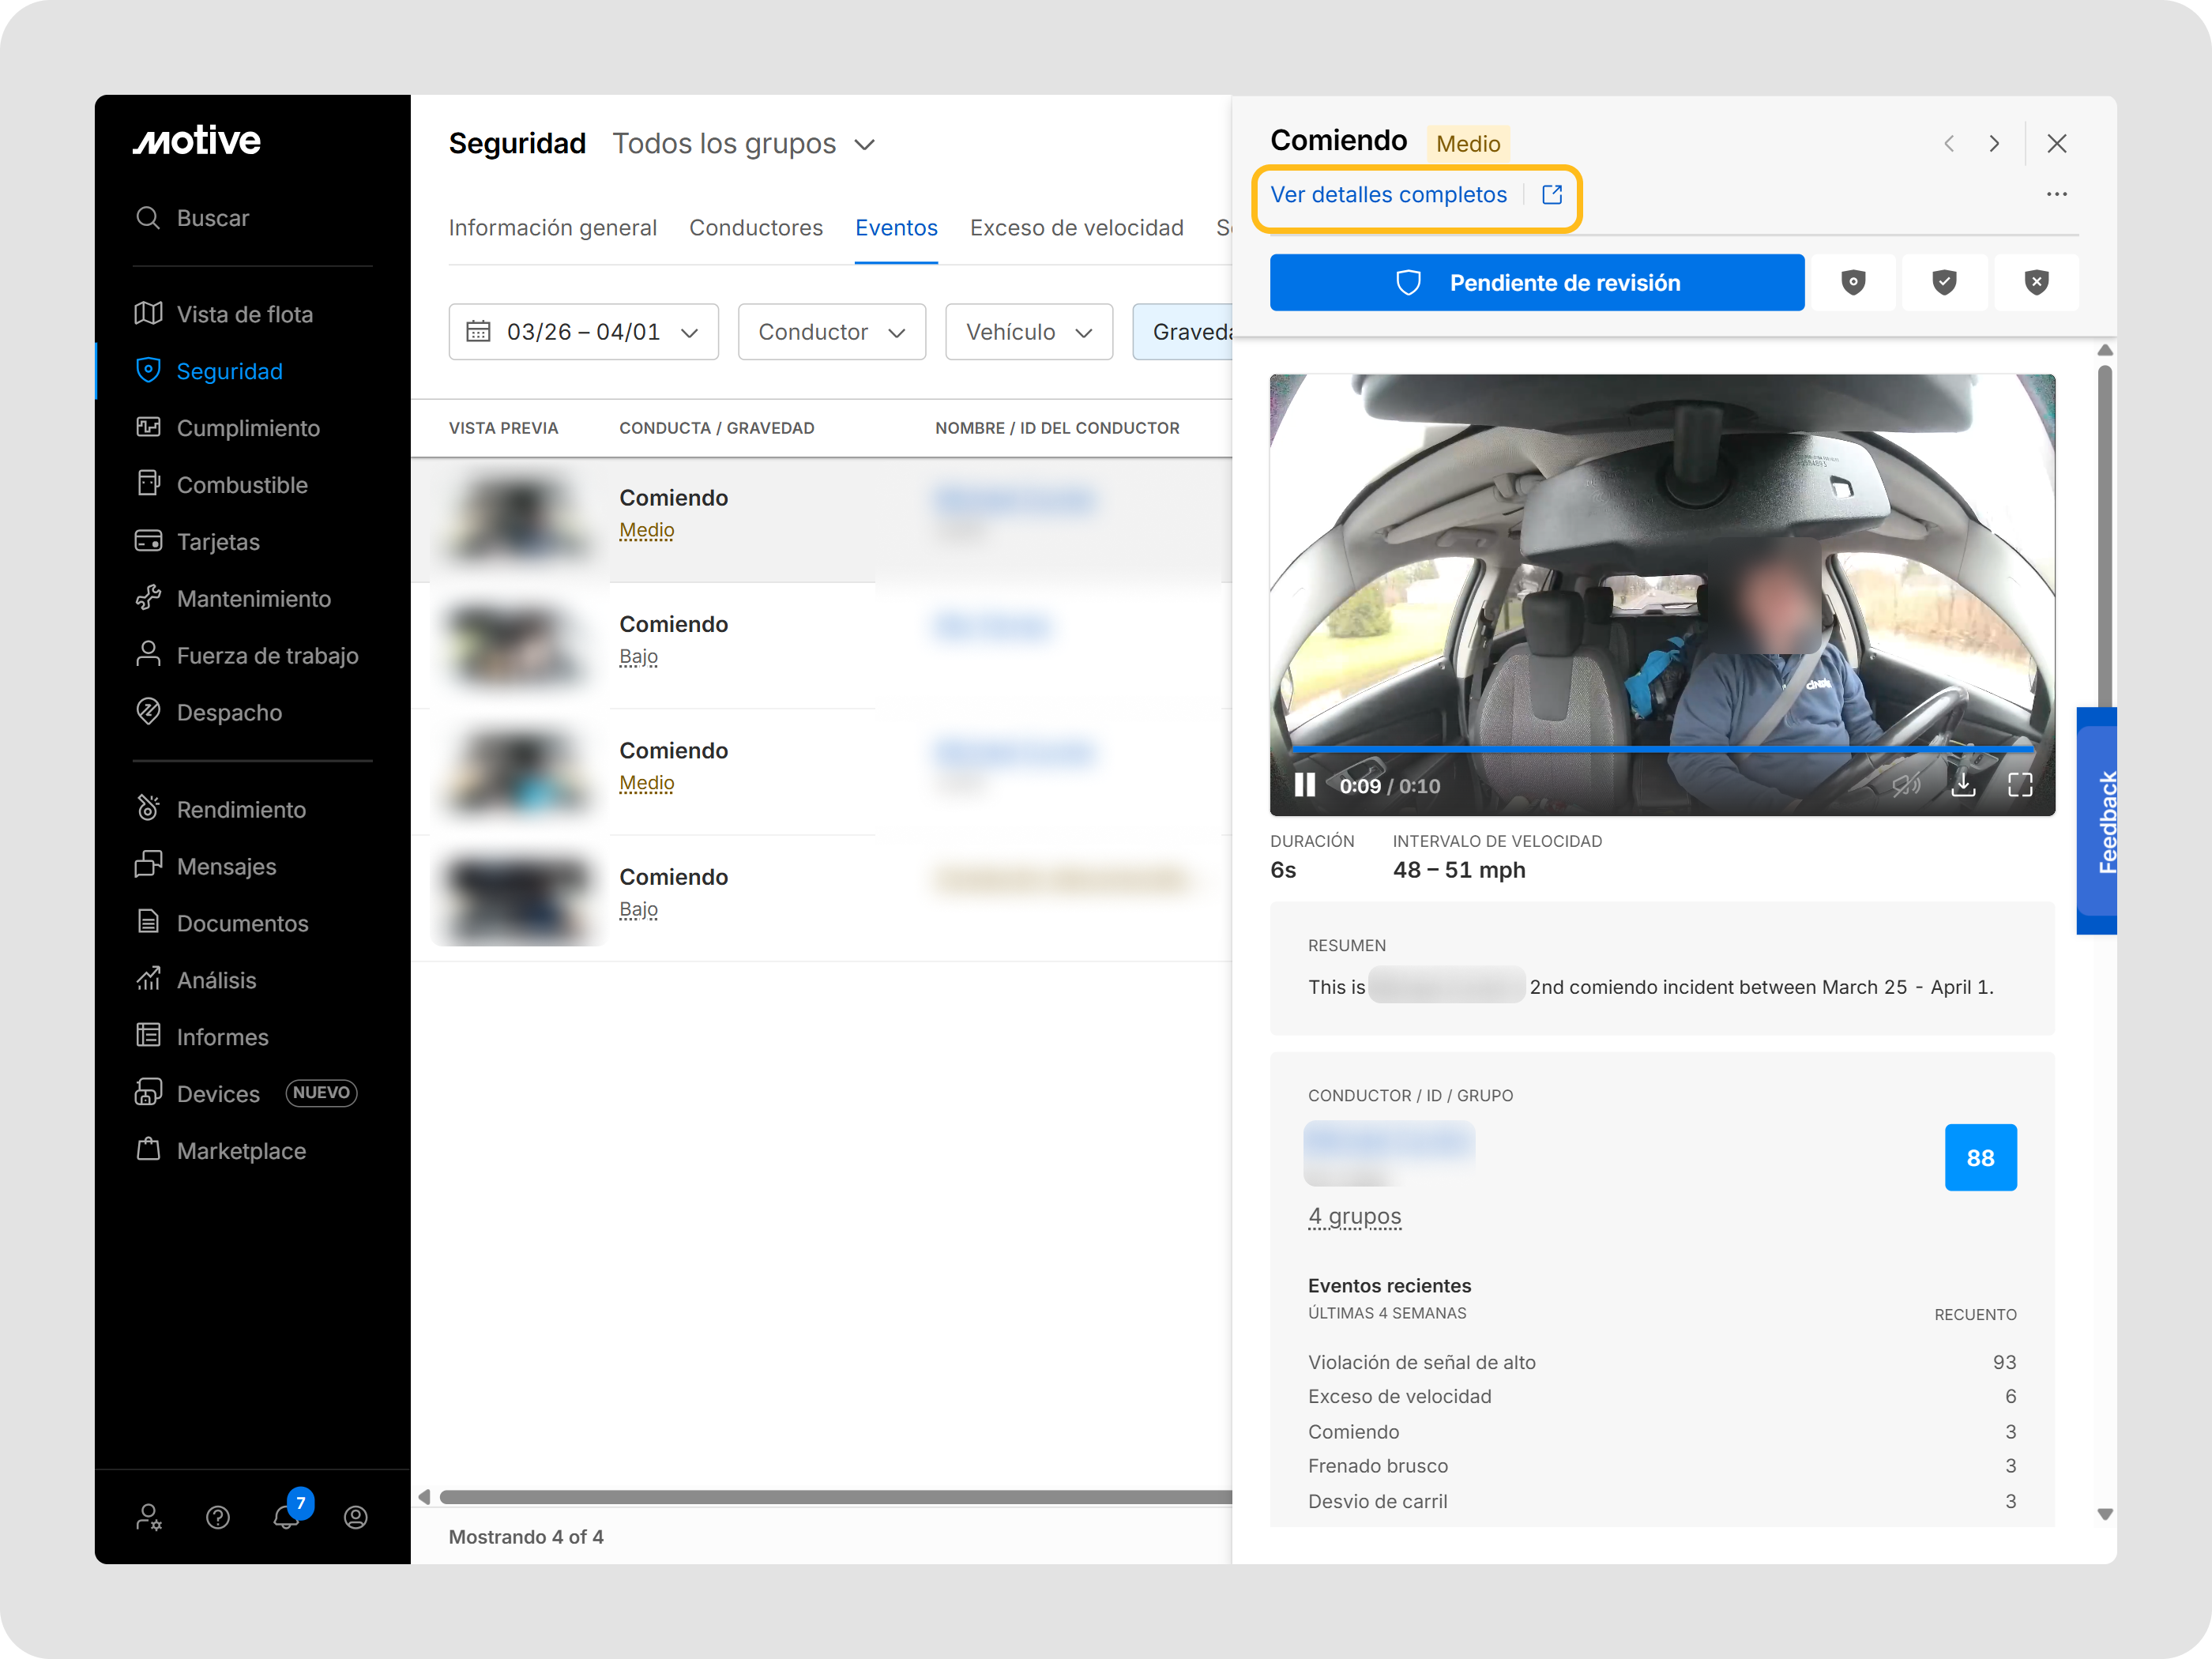Open the help question mark icon

point(218,1517)
